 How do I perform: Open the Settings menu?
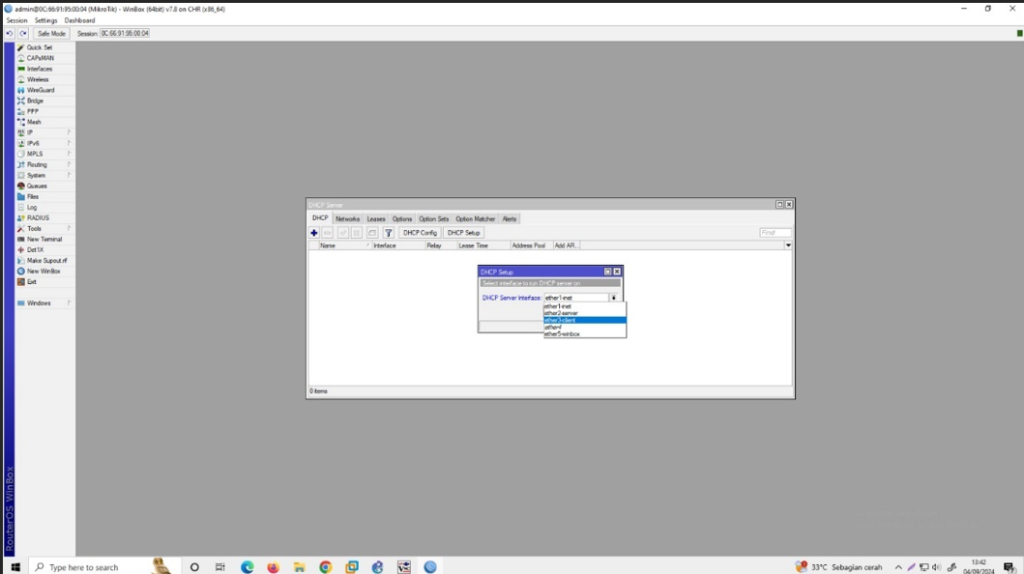46,20
